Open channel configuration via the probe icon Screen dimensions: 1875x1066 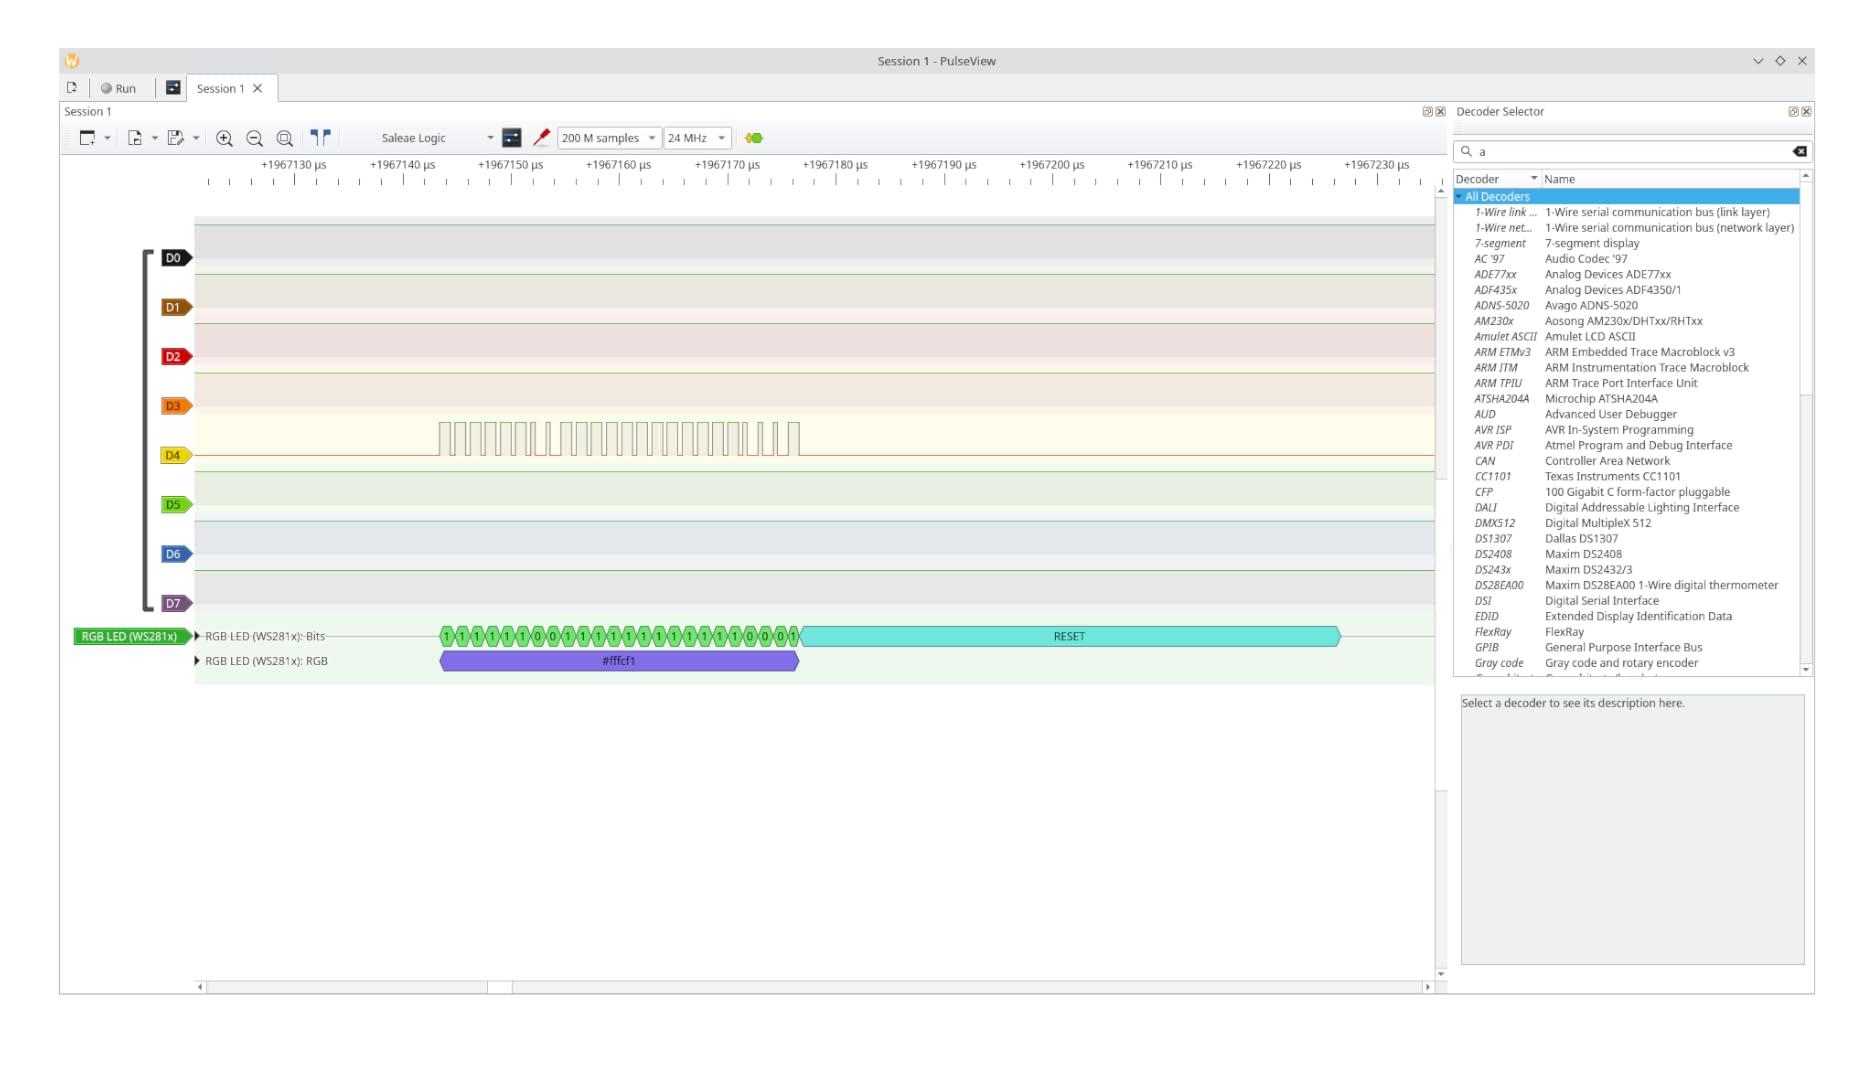541,138
